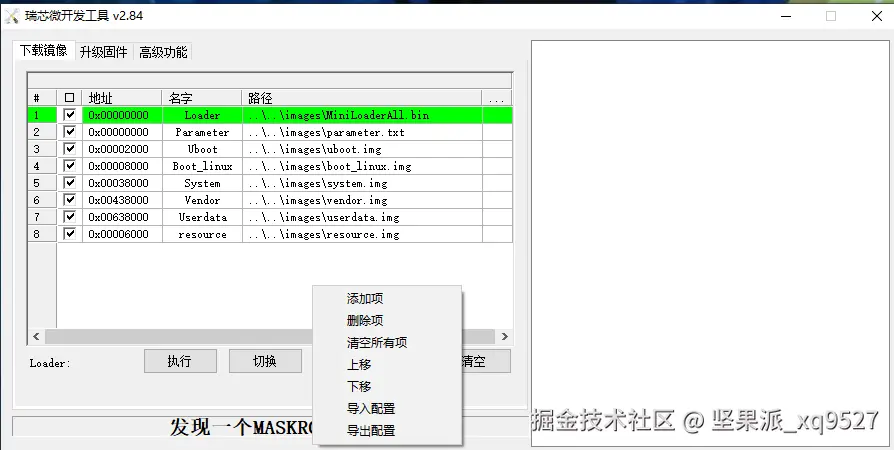Choose 删除项 from the context menu
The image size is (894, 450).
387,321
